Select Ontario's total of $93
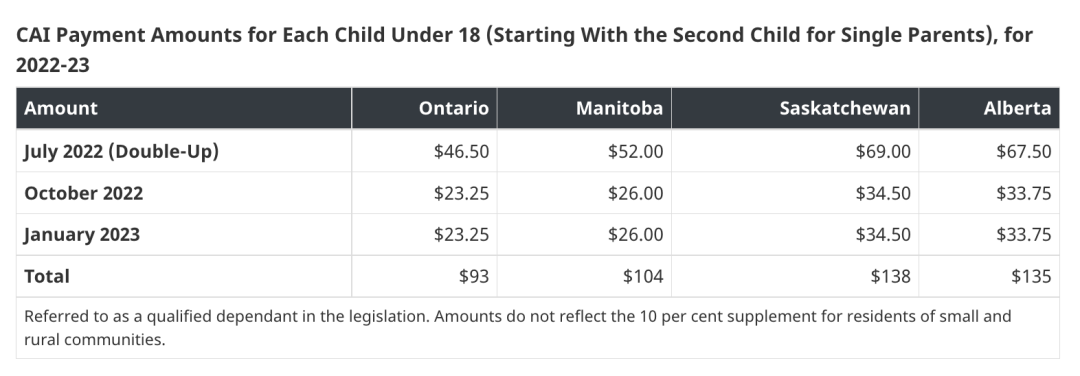This screenshot has height=376, width=1080. point(474,276)
